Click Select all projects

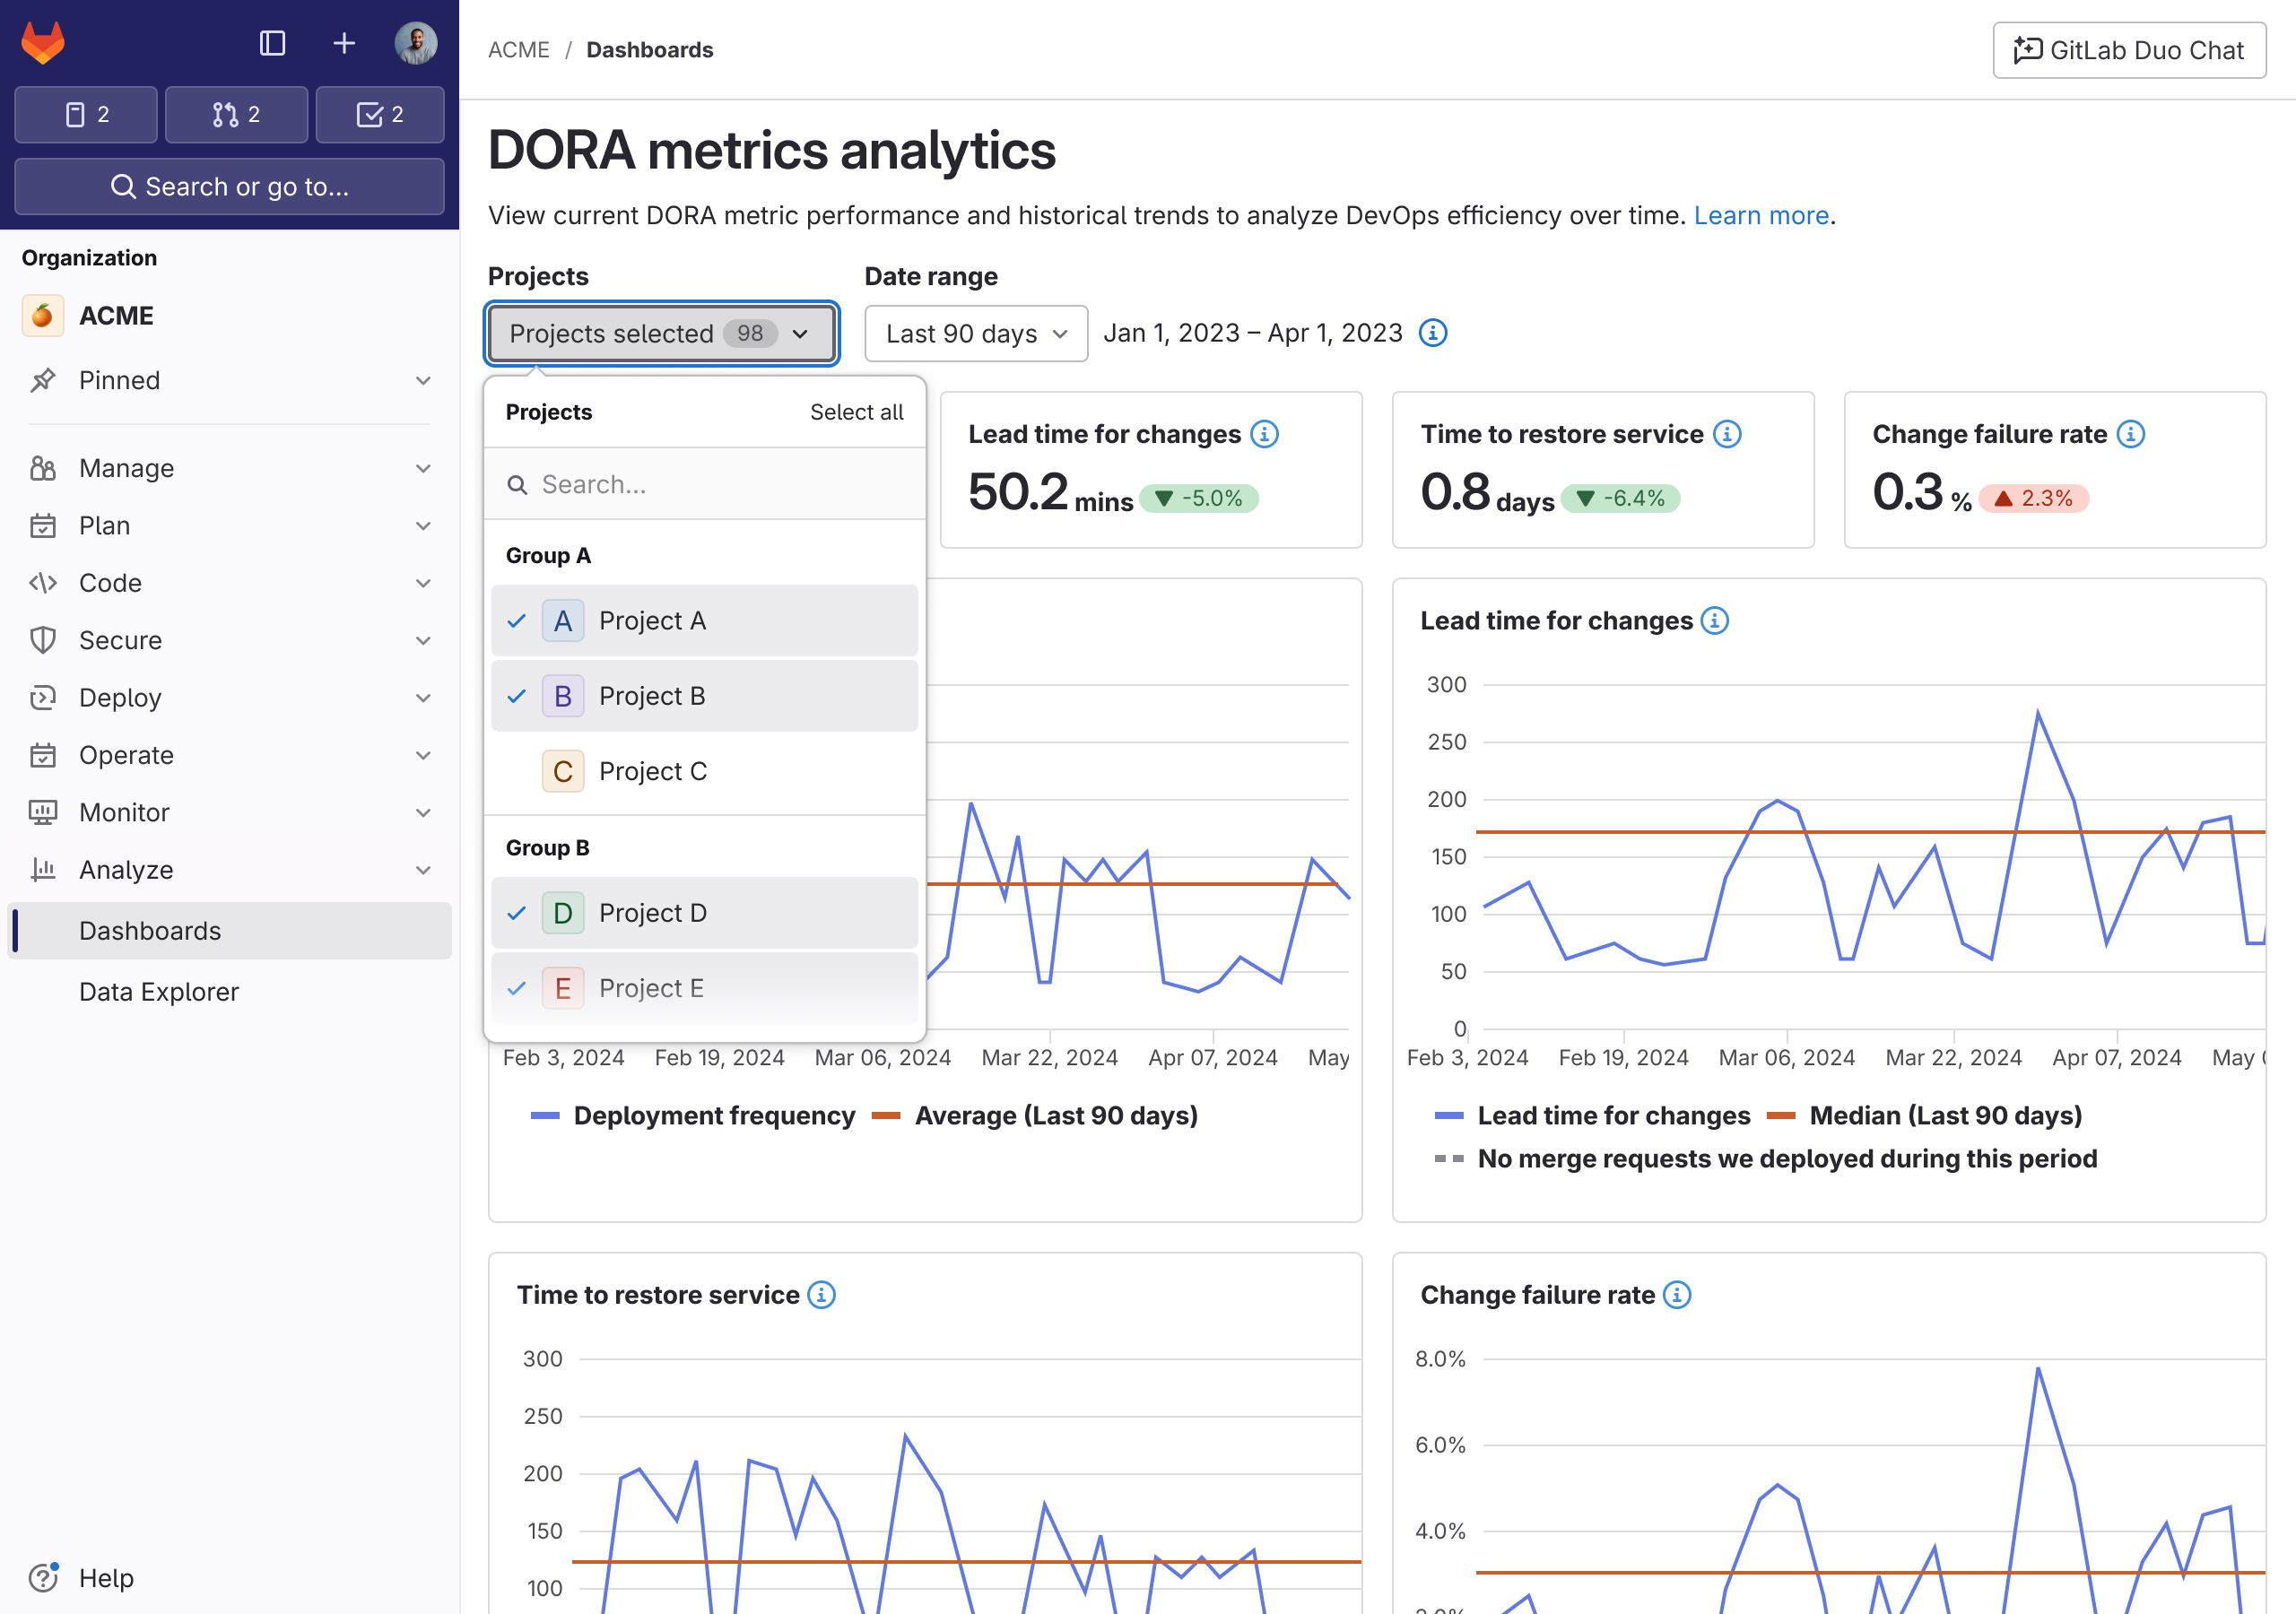point(856,412)
